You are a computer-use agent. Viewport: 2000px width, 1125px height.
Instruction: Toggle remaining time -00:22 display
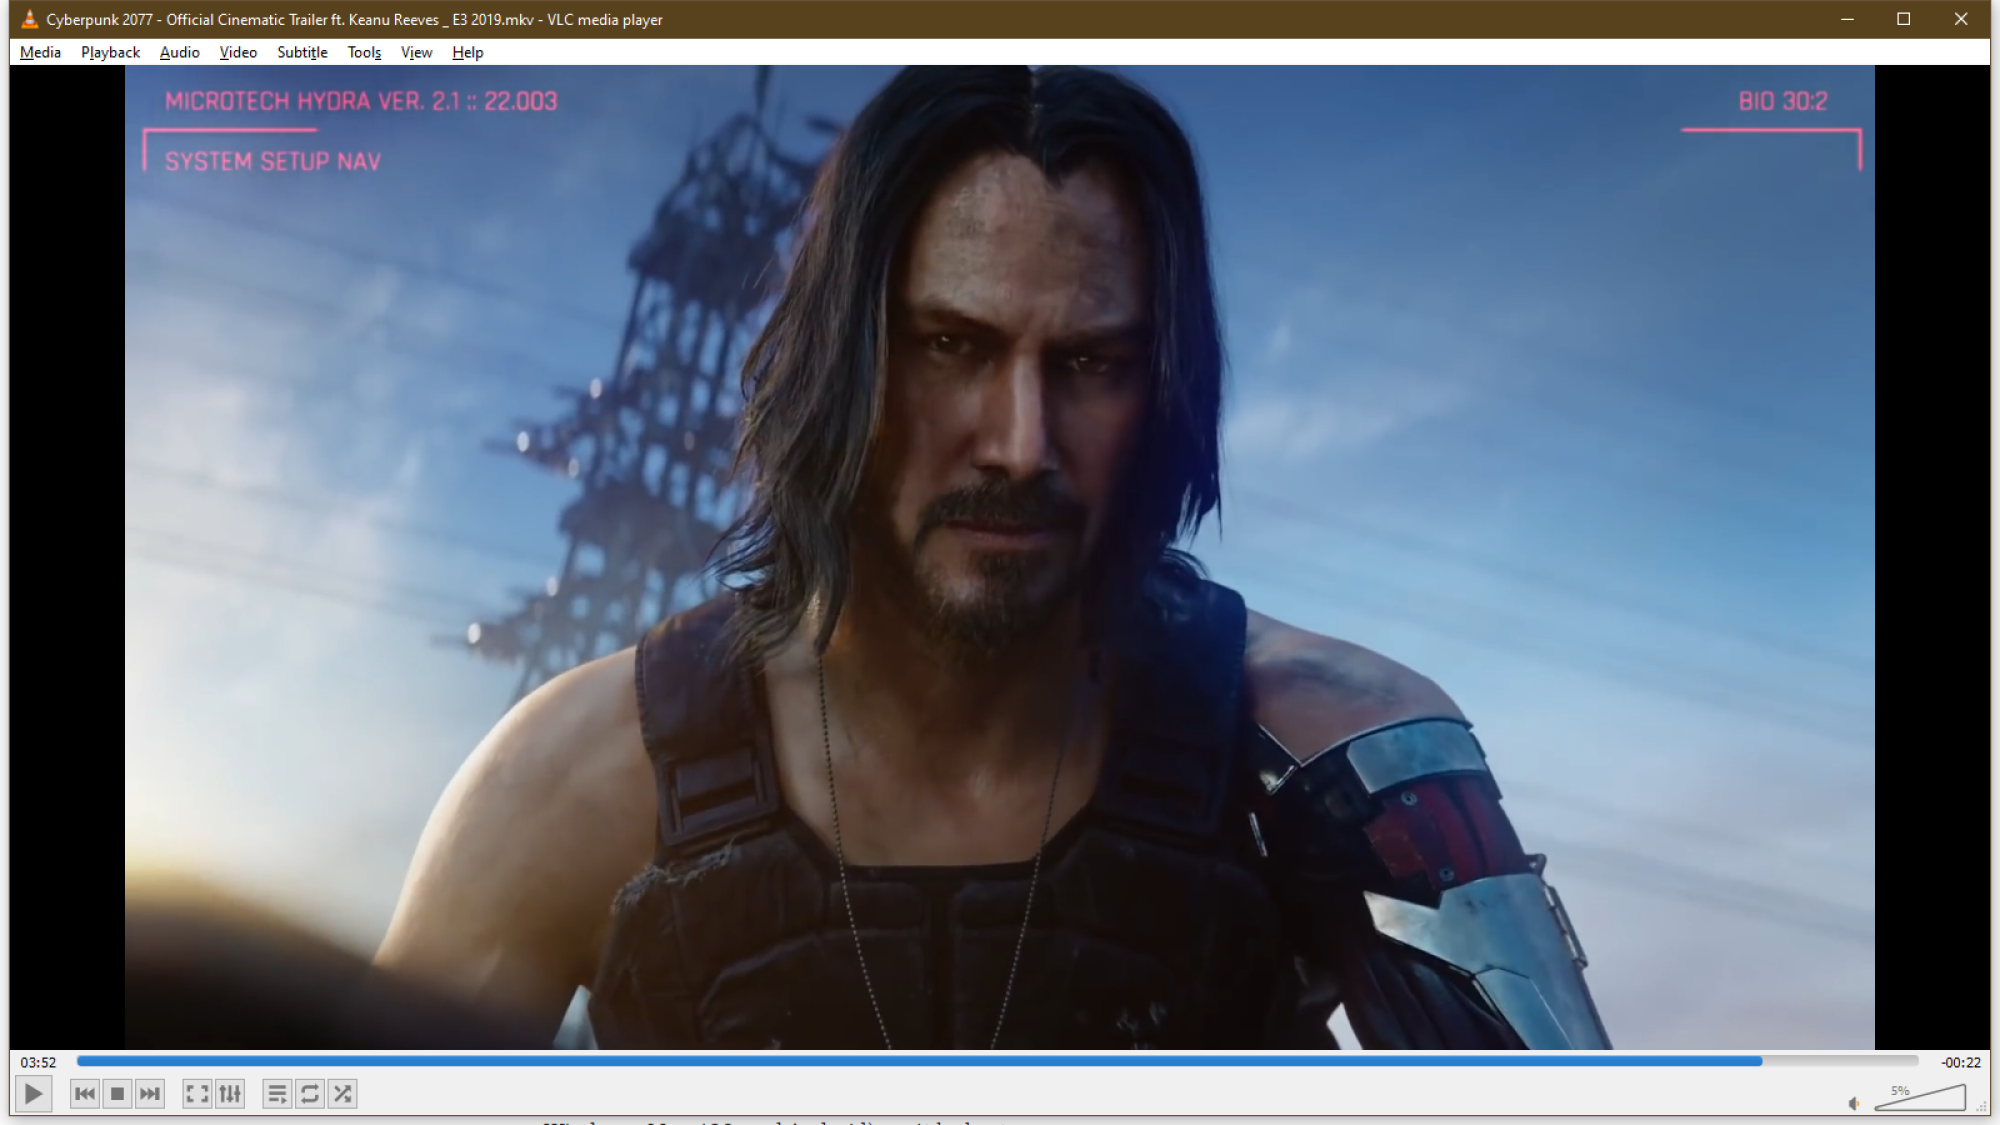tap(1960, 1062)
